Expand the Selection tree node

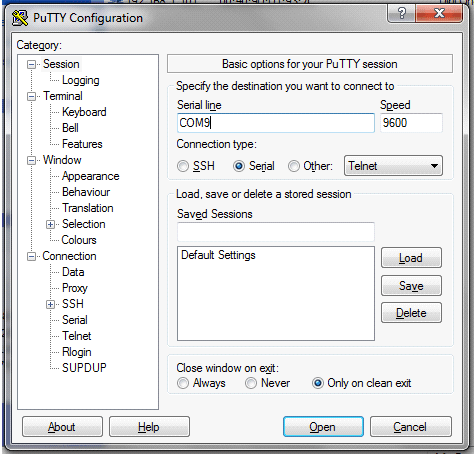[50, 224]
